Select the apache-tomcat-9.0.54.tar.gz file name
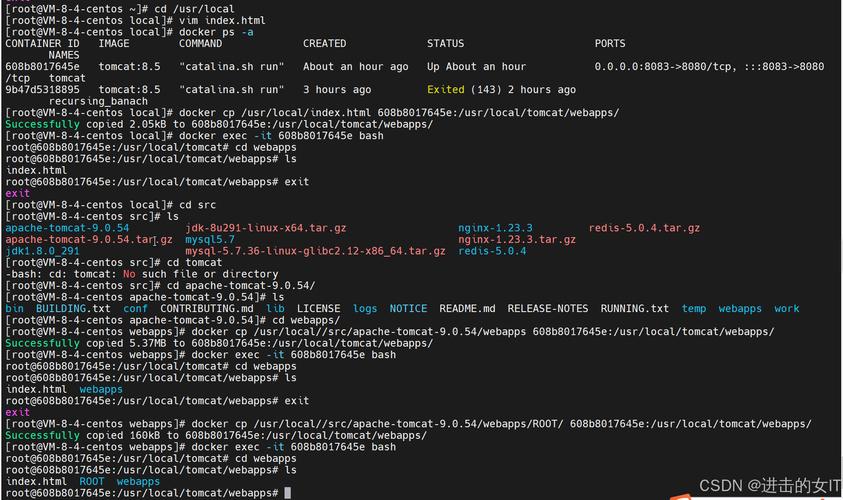This screenshot has height=500, width=843. click(x=89, y=239)
